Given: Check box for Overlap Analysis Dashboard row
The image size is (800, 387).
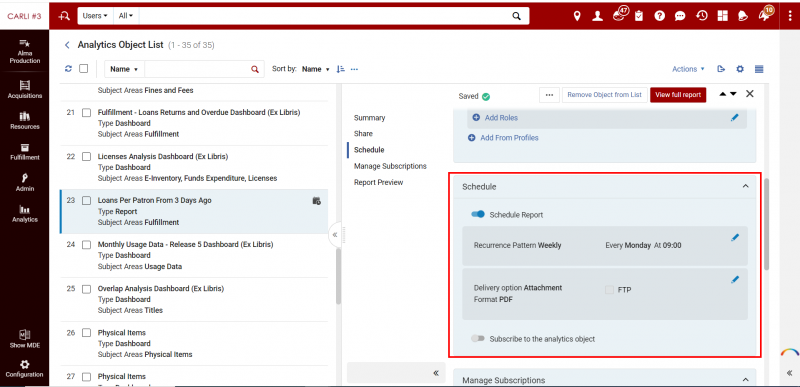Looking at the screenshot, I should pos(86,289).
